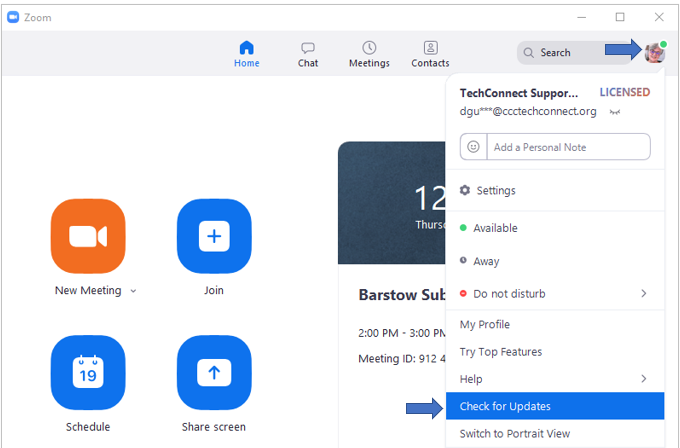The image size is (680, 448).
Task: Set status to Available
Action: (555, 228)
